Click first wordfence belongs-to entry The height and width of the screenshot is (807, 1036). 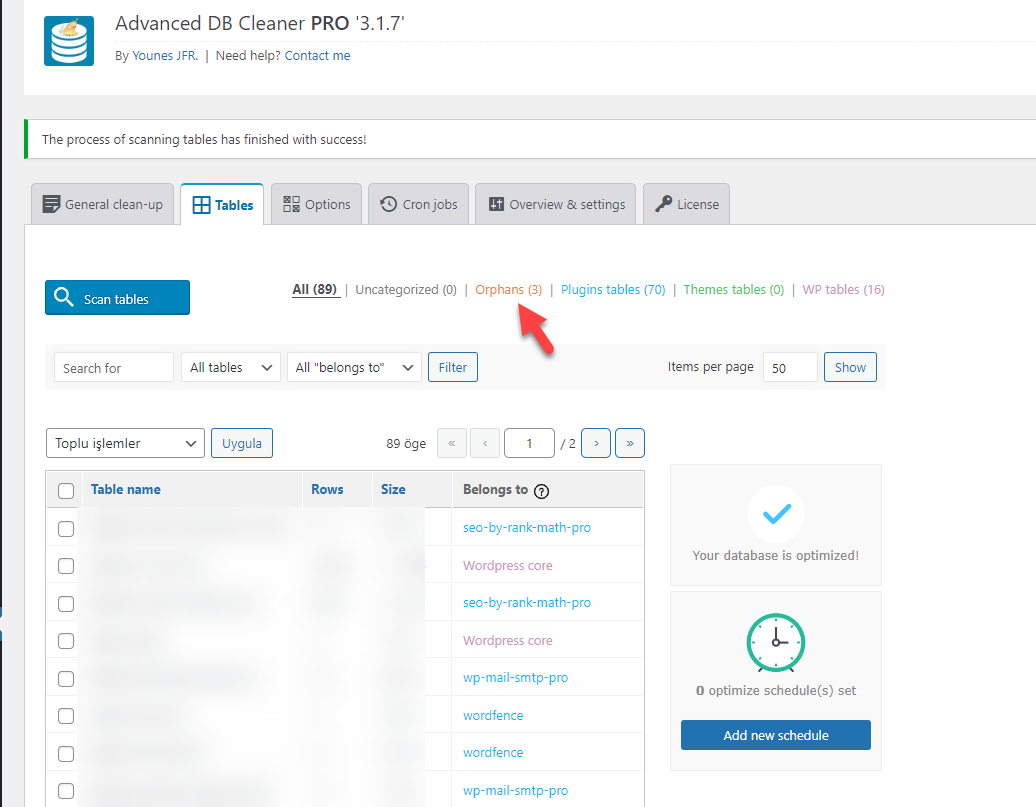pos(493,715)
